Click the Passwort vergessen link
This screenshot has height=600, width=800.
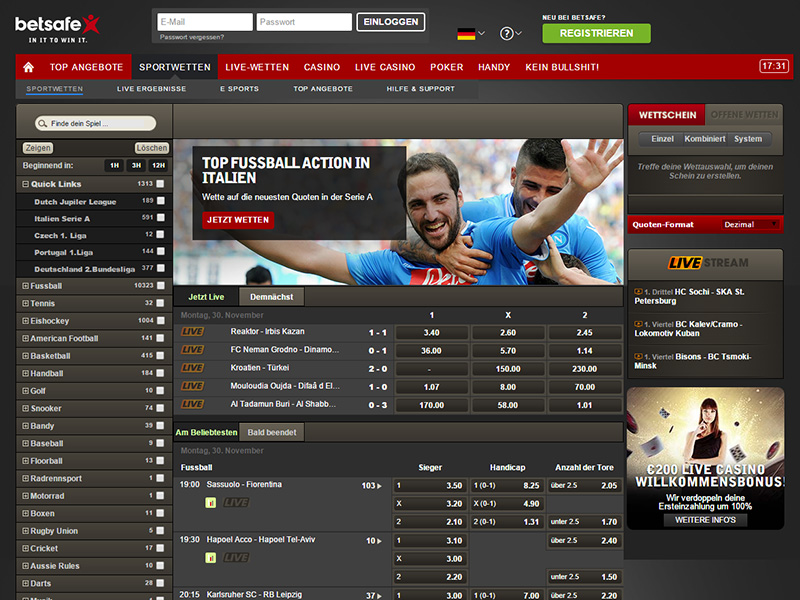click(x=192, y=37)
